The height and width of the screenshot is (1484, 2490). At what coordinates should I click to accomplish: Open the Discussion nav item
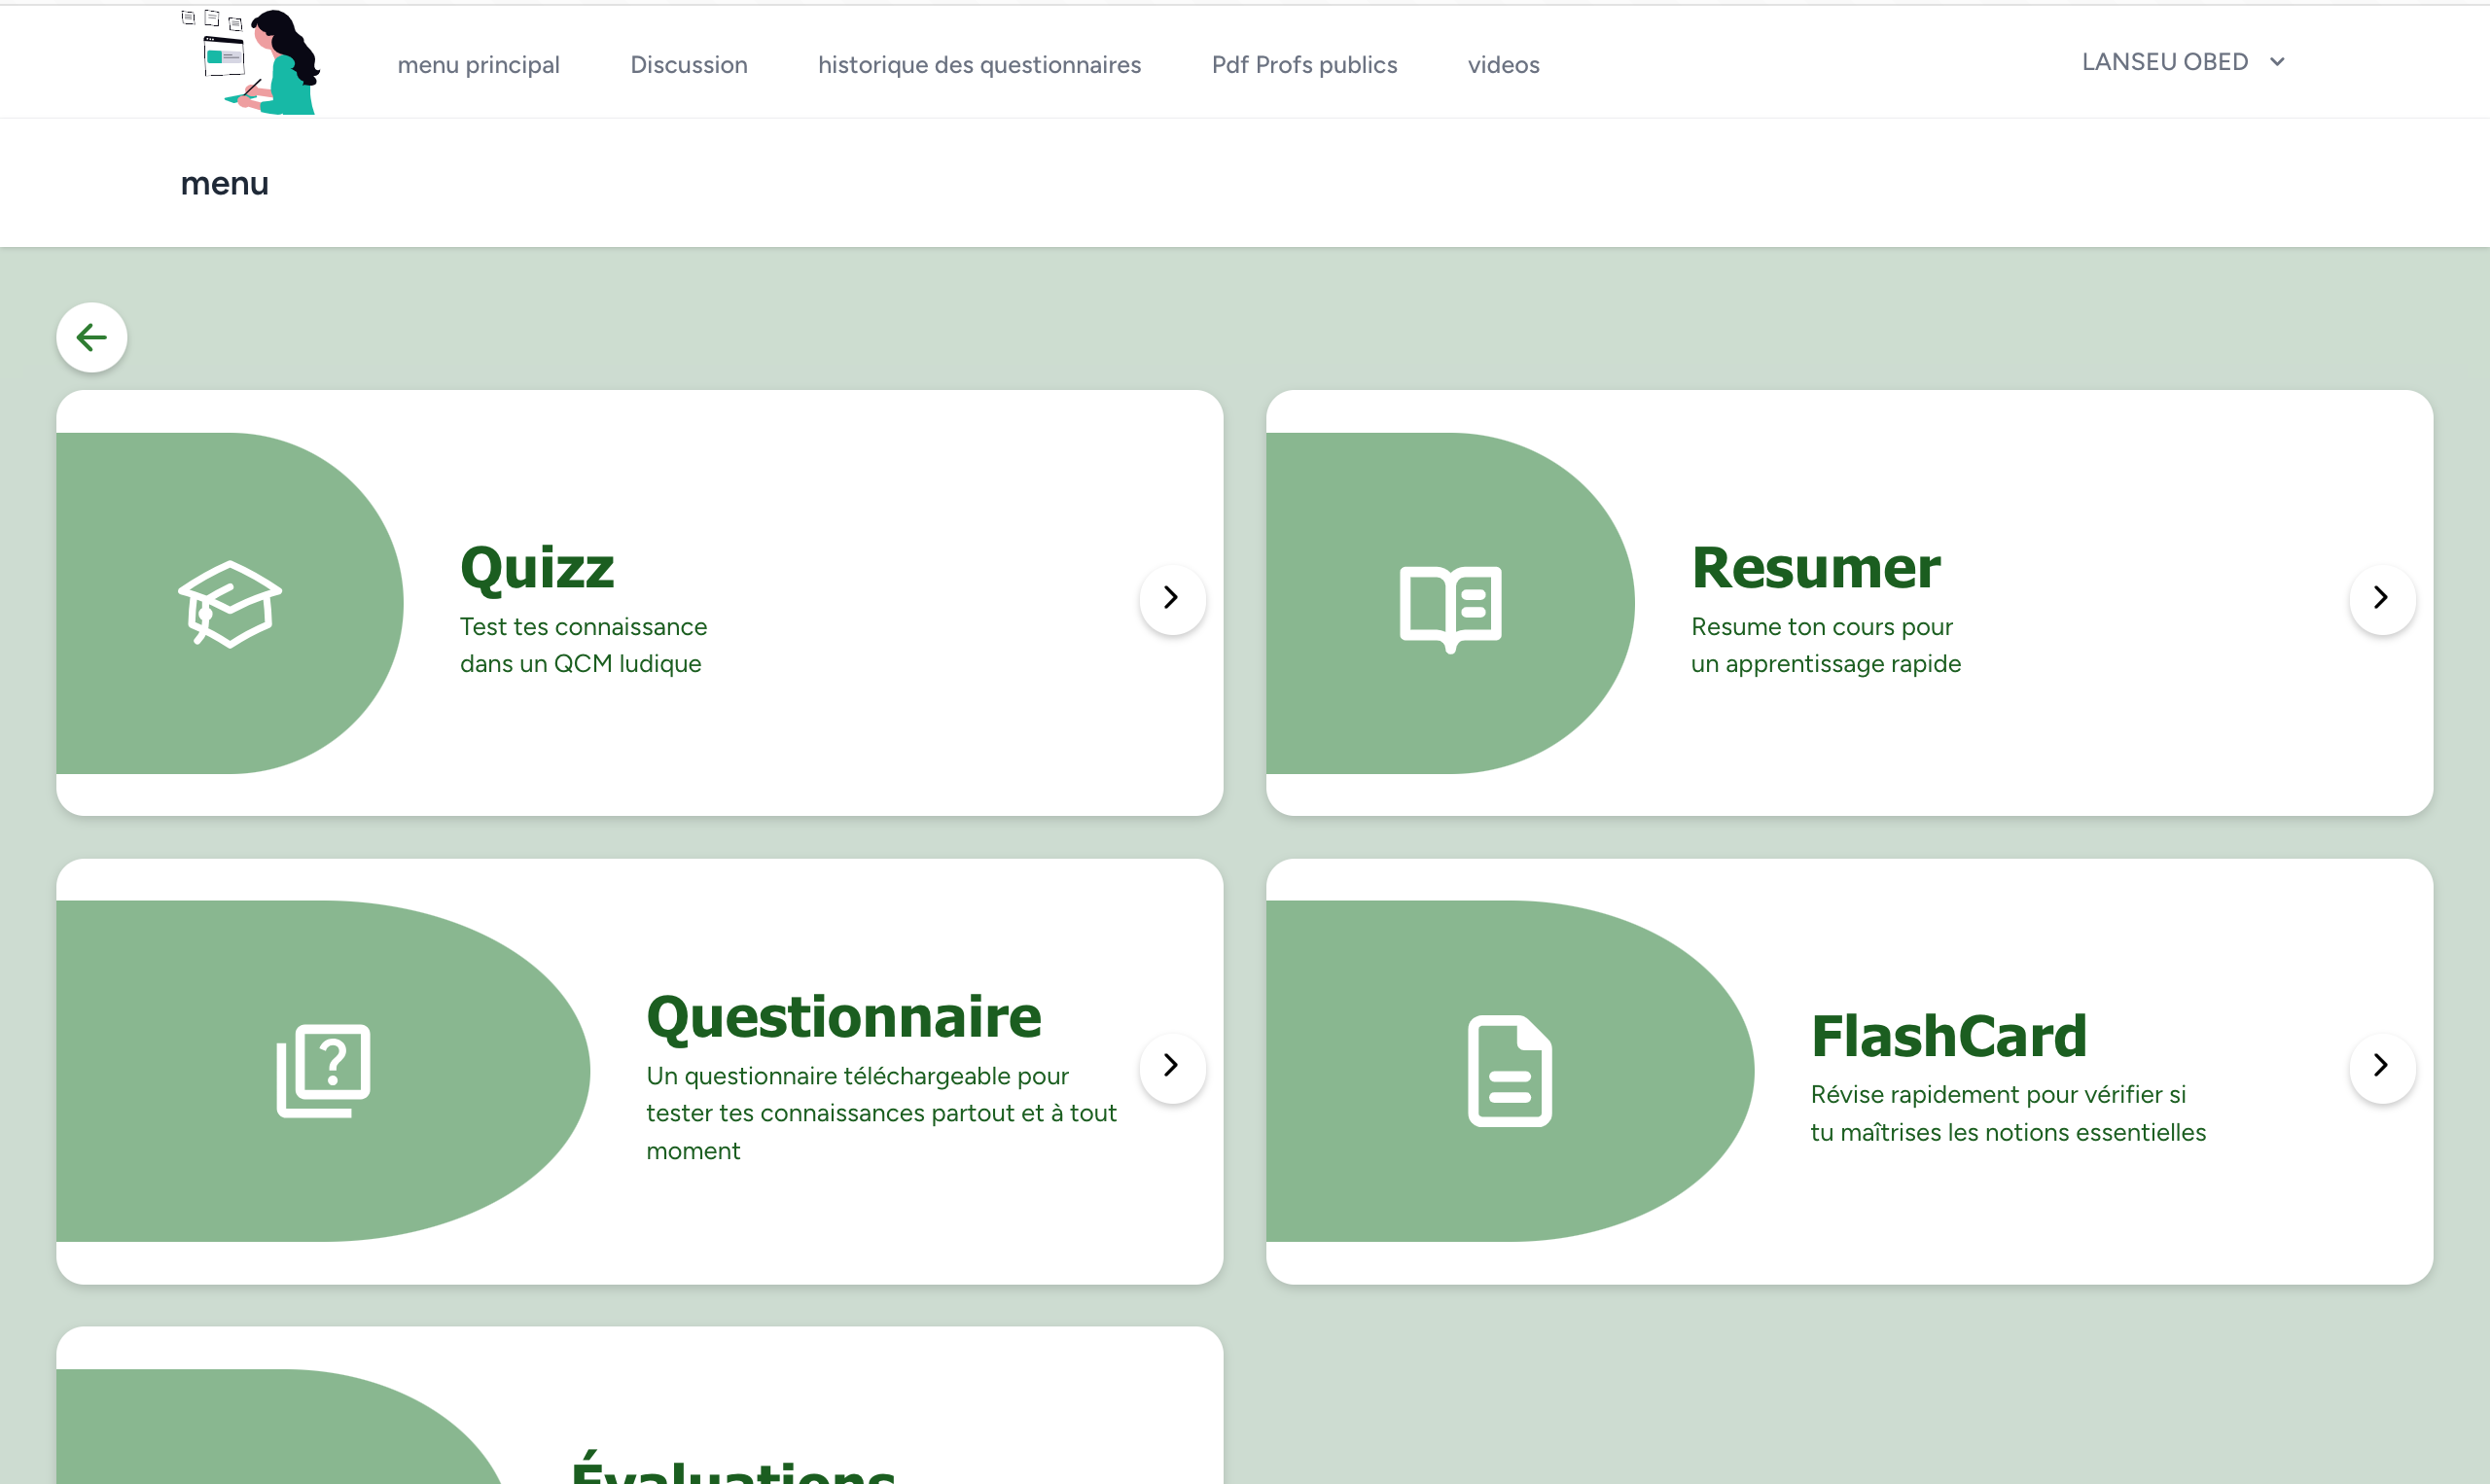pyautogui.click(x=688, y=65)
